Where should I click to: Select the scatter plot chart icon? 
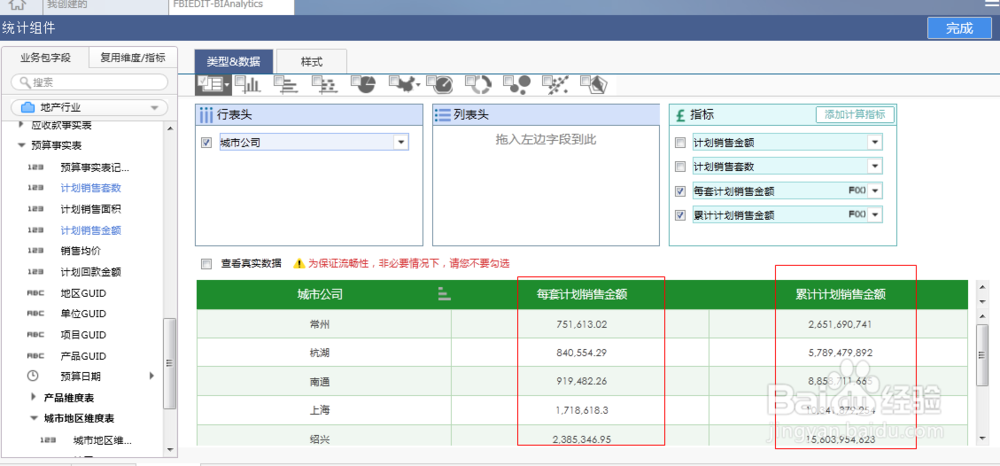pos(555,84)
